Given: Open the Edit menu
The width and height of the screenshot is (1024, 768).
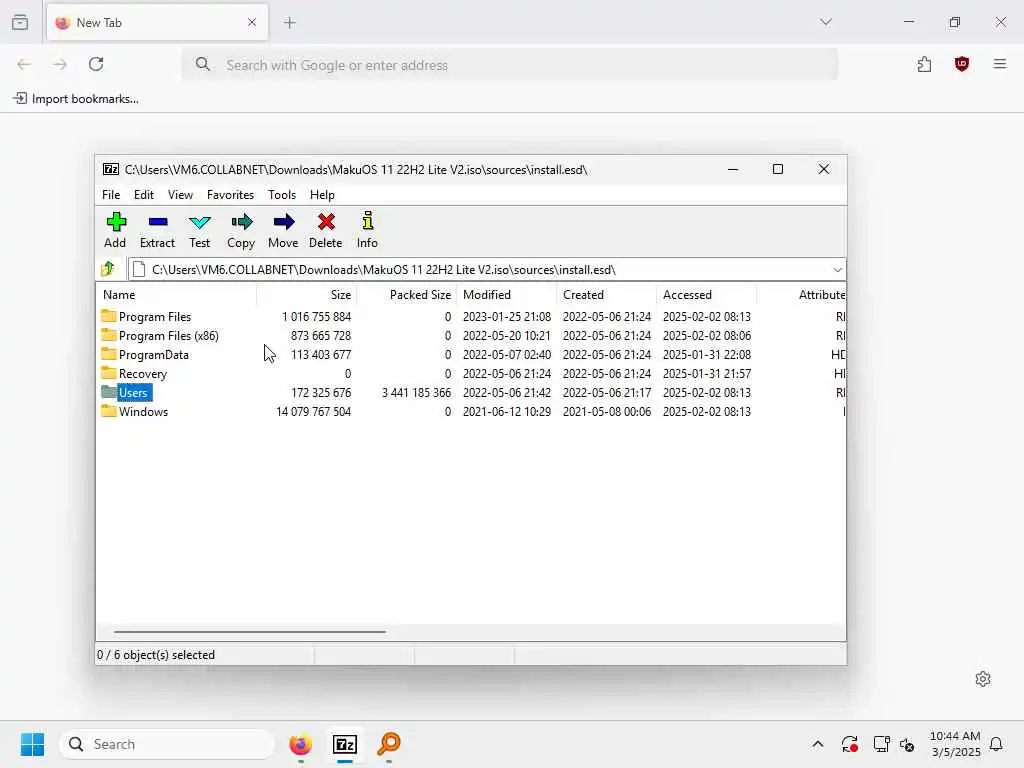Looking at the screenshot, I should tap(144, 195).
